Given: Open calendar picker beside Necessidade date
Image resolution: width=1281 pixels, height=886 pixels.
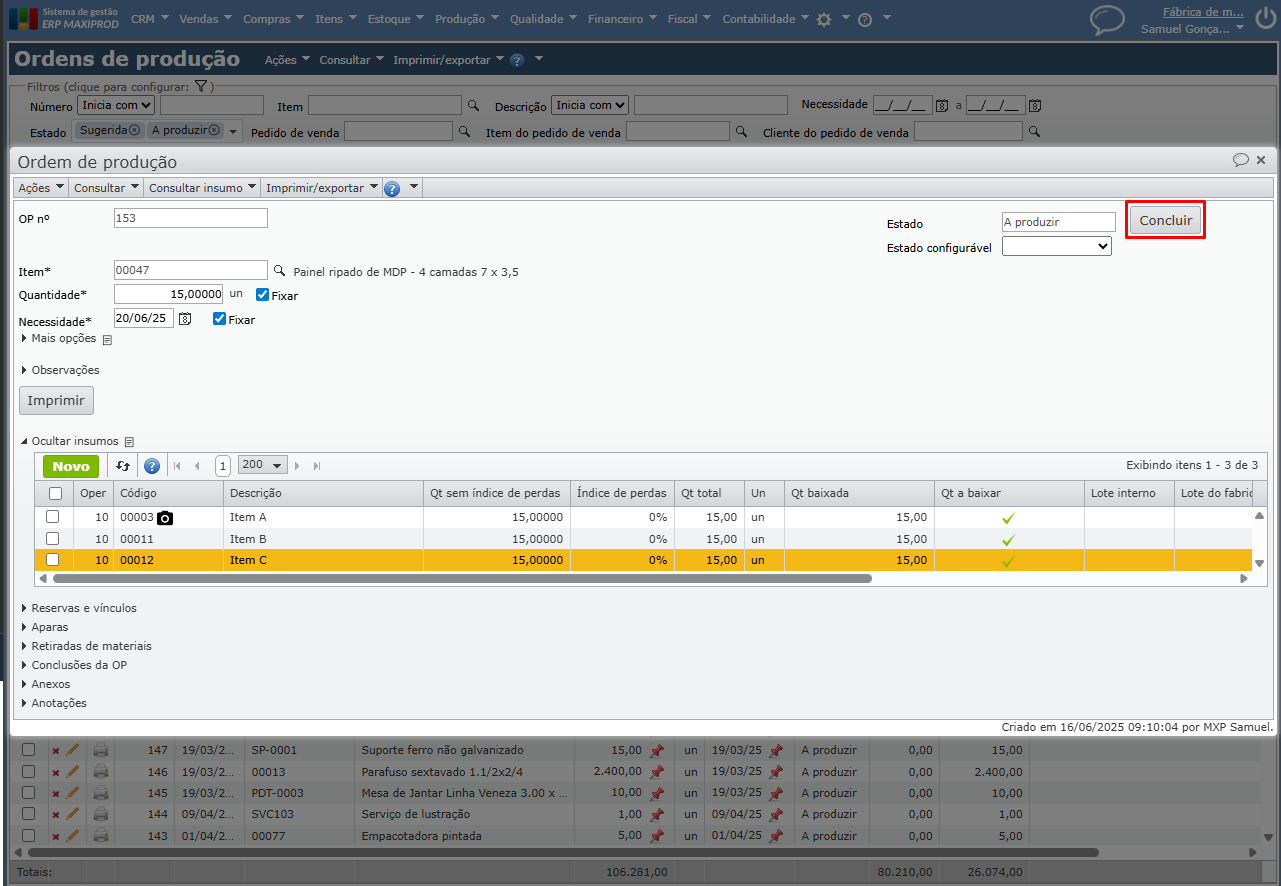Looking at the screenshot, I should (x=184, y=318).
